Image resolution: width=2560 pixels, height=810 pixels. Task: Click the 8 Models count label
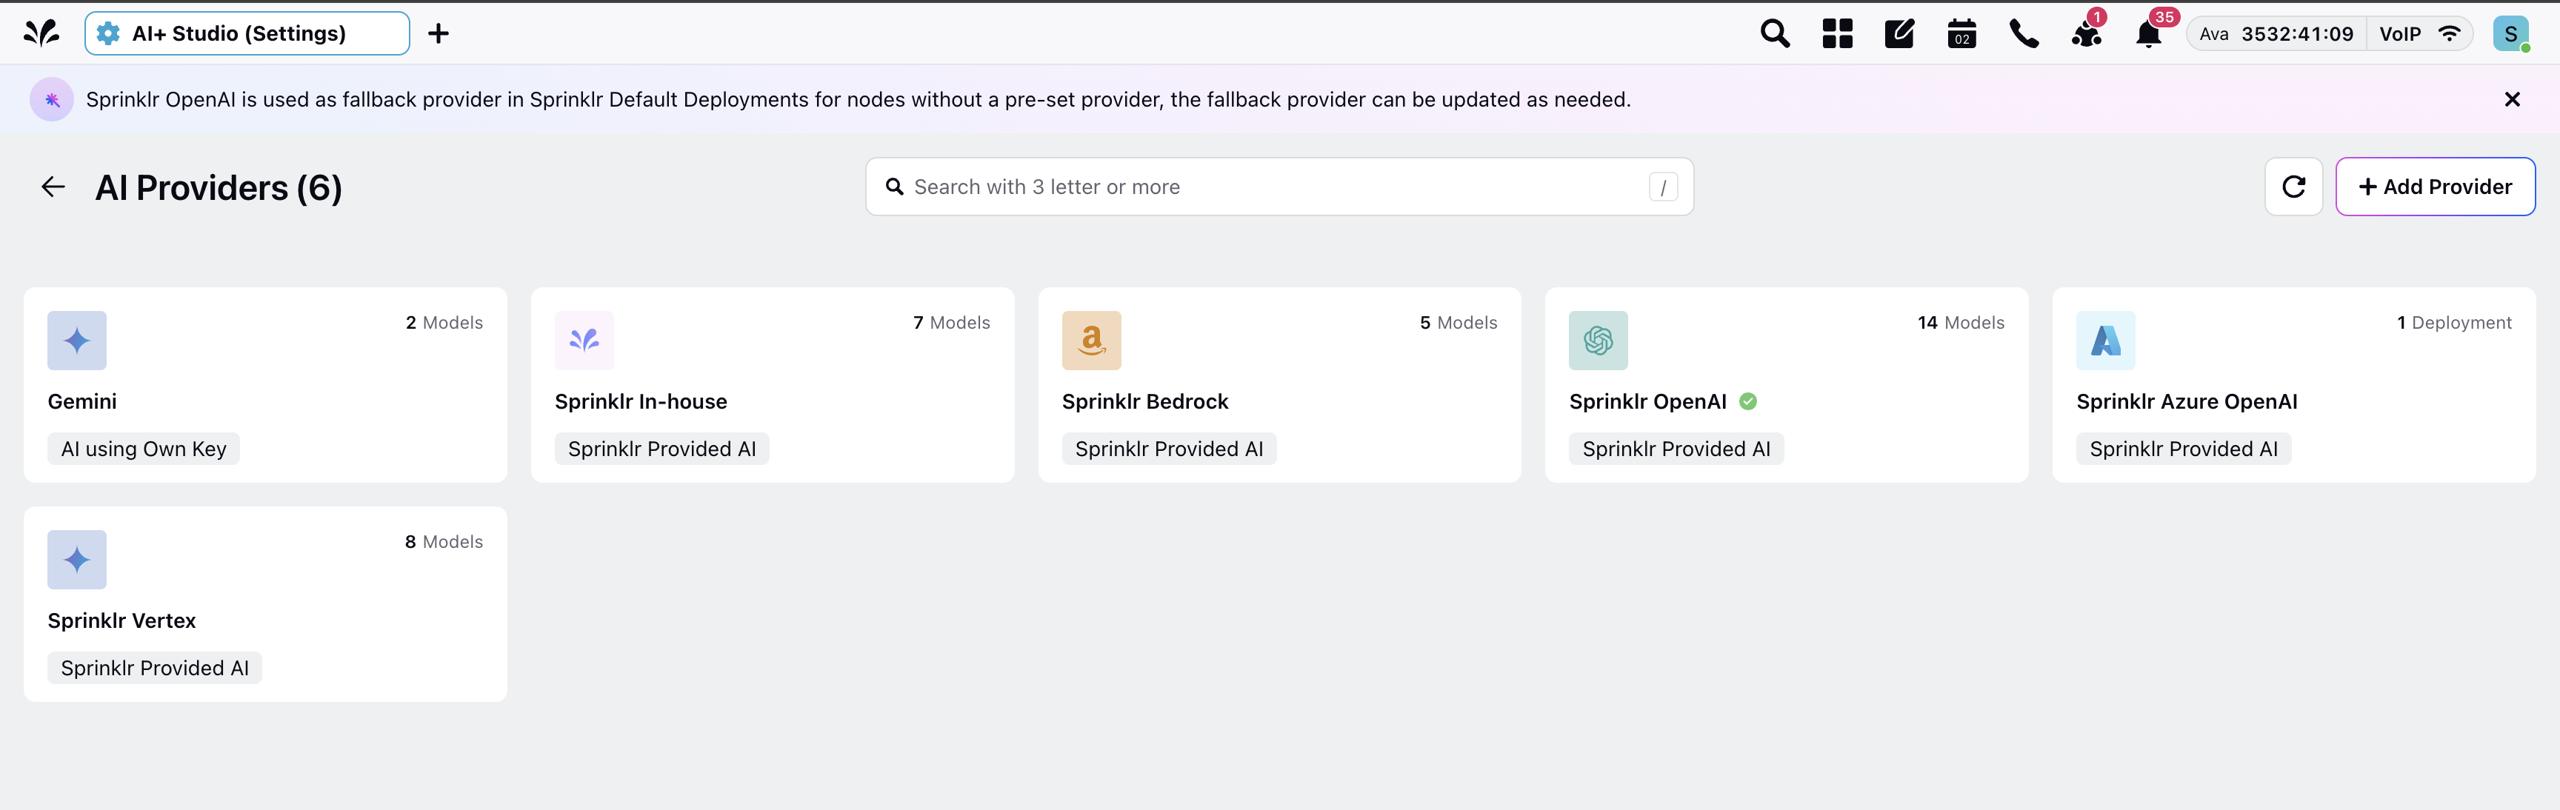[x=444, y=542]
